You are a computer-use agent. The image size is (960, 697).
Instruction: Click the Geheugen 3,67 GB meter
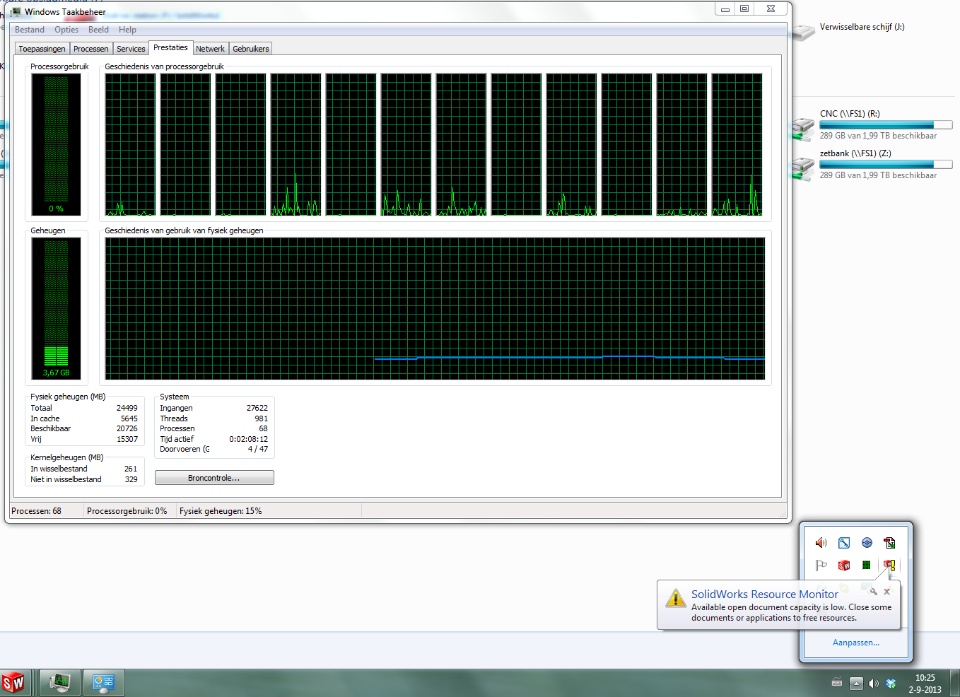click(x=56, y=309)
